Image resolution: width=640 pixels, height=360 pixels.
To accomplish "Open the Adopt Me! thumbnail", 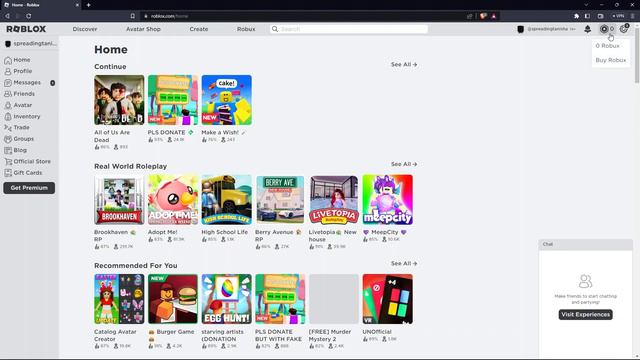I will point(173,200).
